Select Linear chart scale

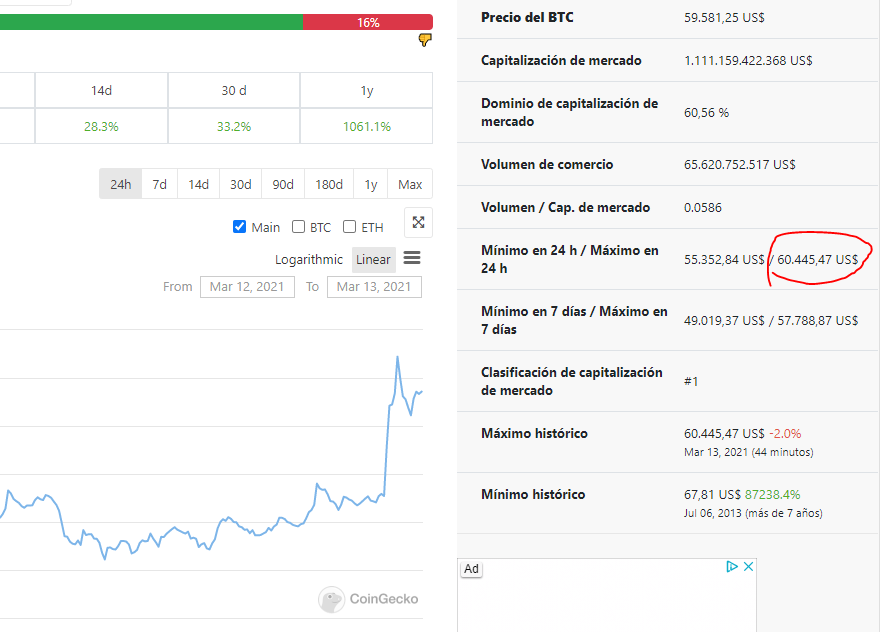[373, 259]
